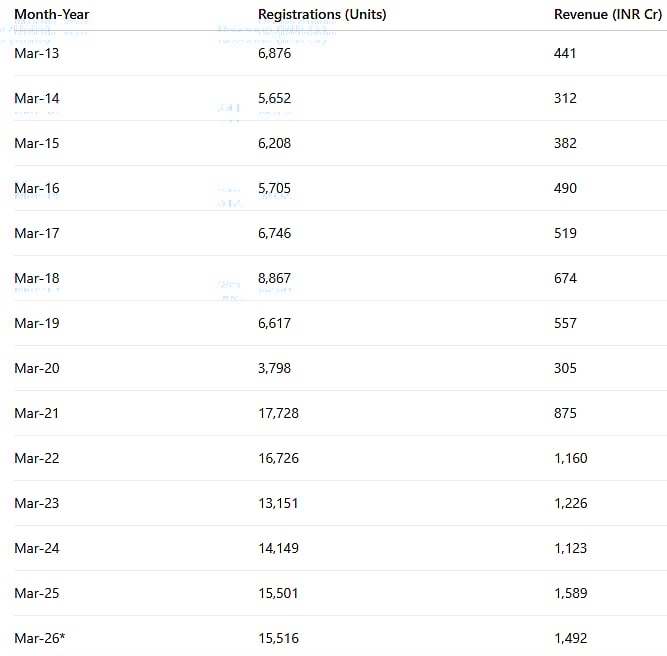Click the 14,149 registrations cell
667x656 pixels.
[278, 548]
